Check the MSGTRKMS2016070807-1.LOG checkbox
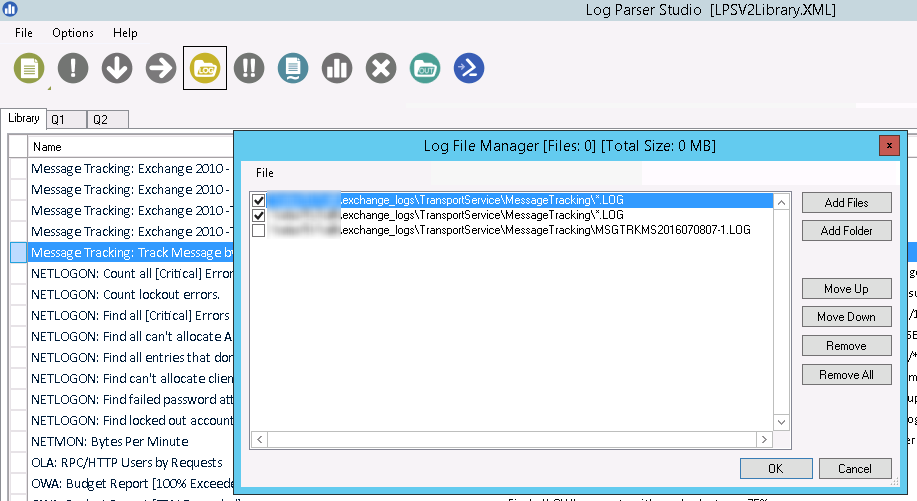917x501 pixels. pos(260,230)
